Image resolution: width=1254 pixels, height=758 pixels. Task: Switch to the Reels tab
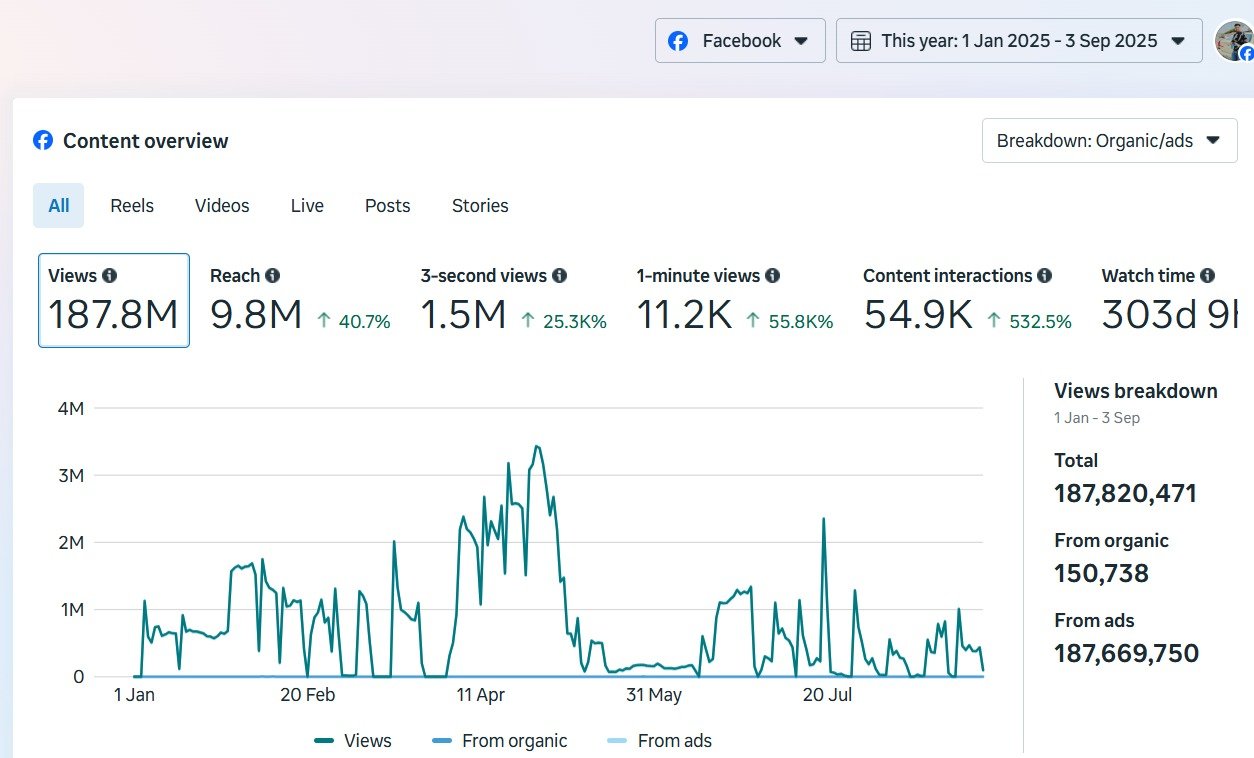[132, 206]
